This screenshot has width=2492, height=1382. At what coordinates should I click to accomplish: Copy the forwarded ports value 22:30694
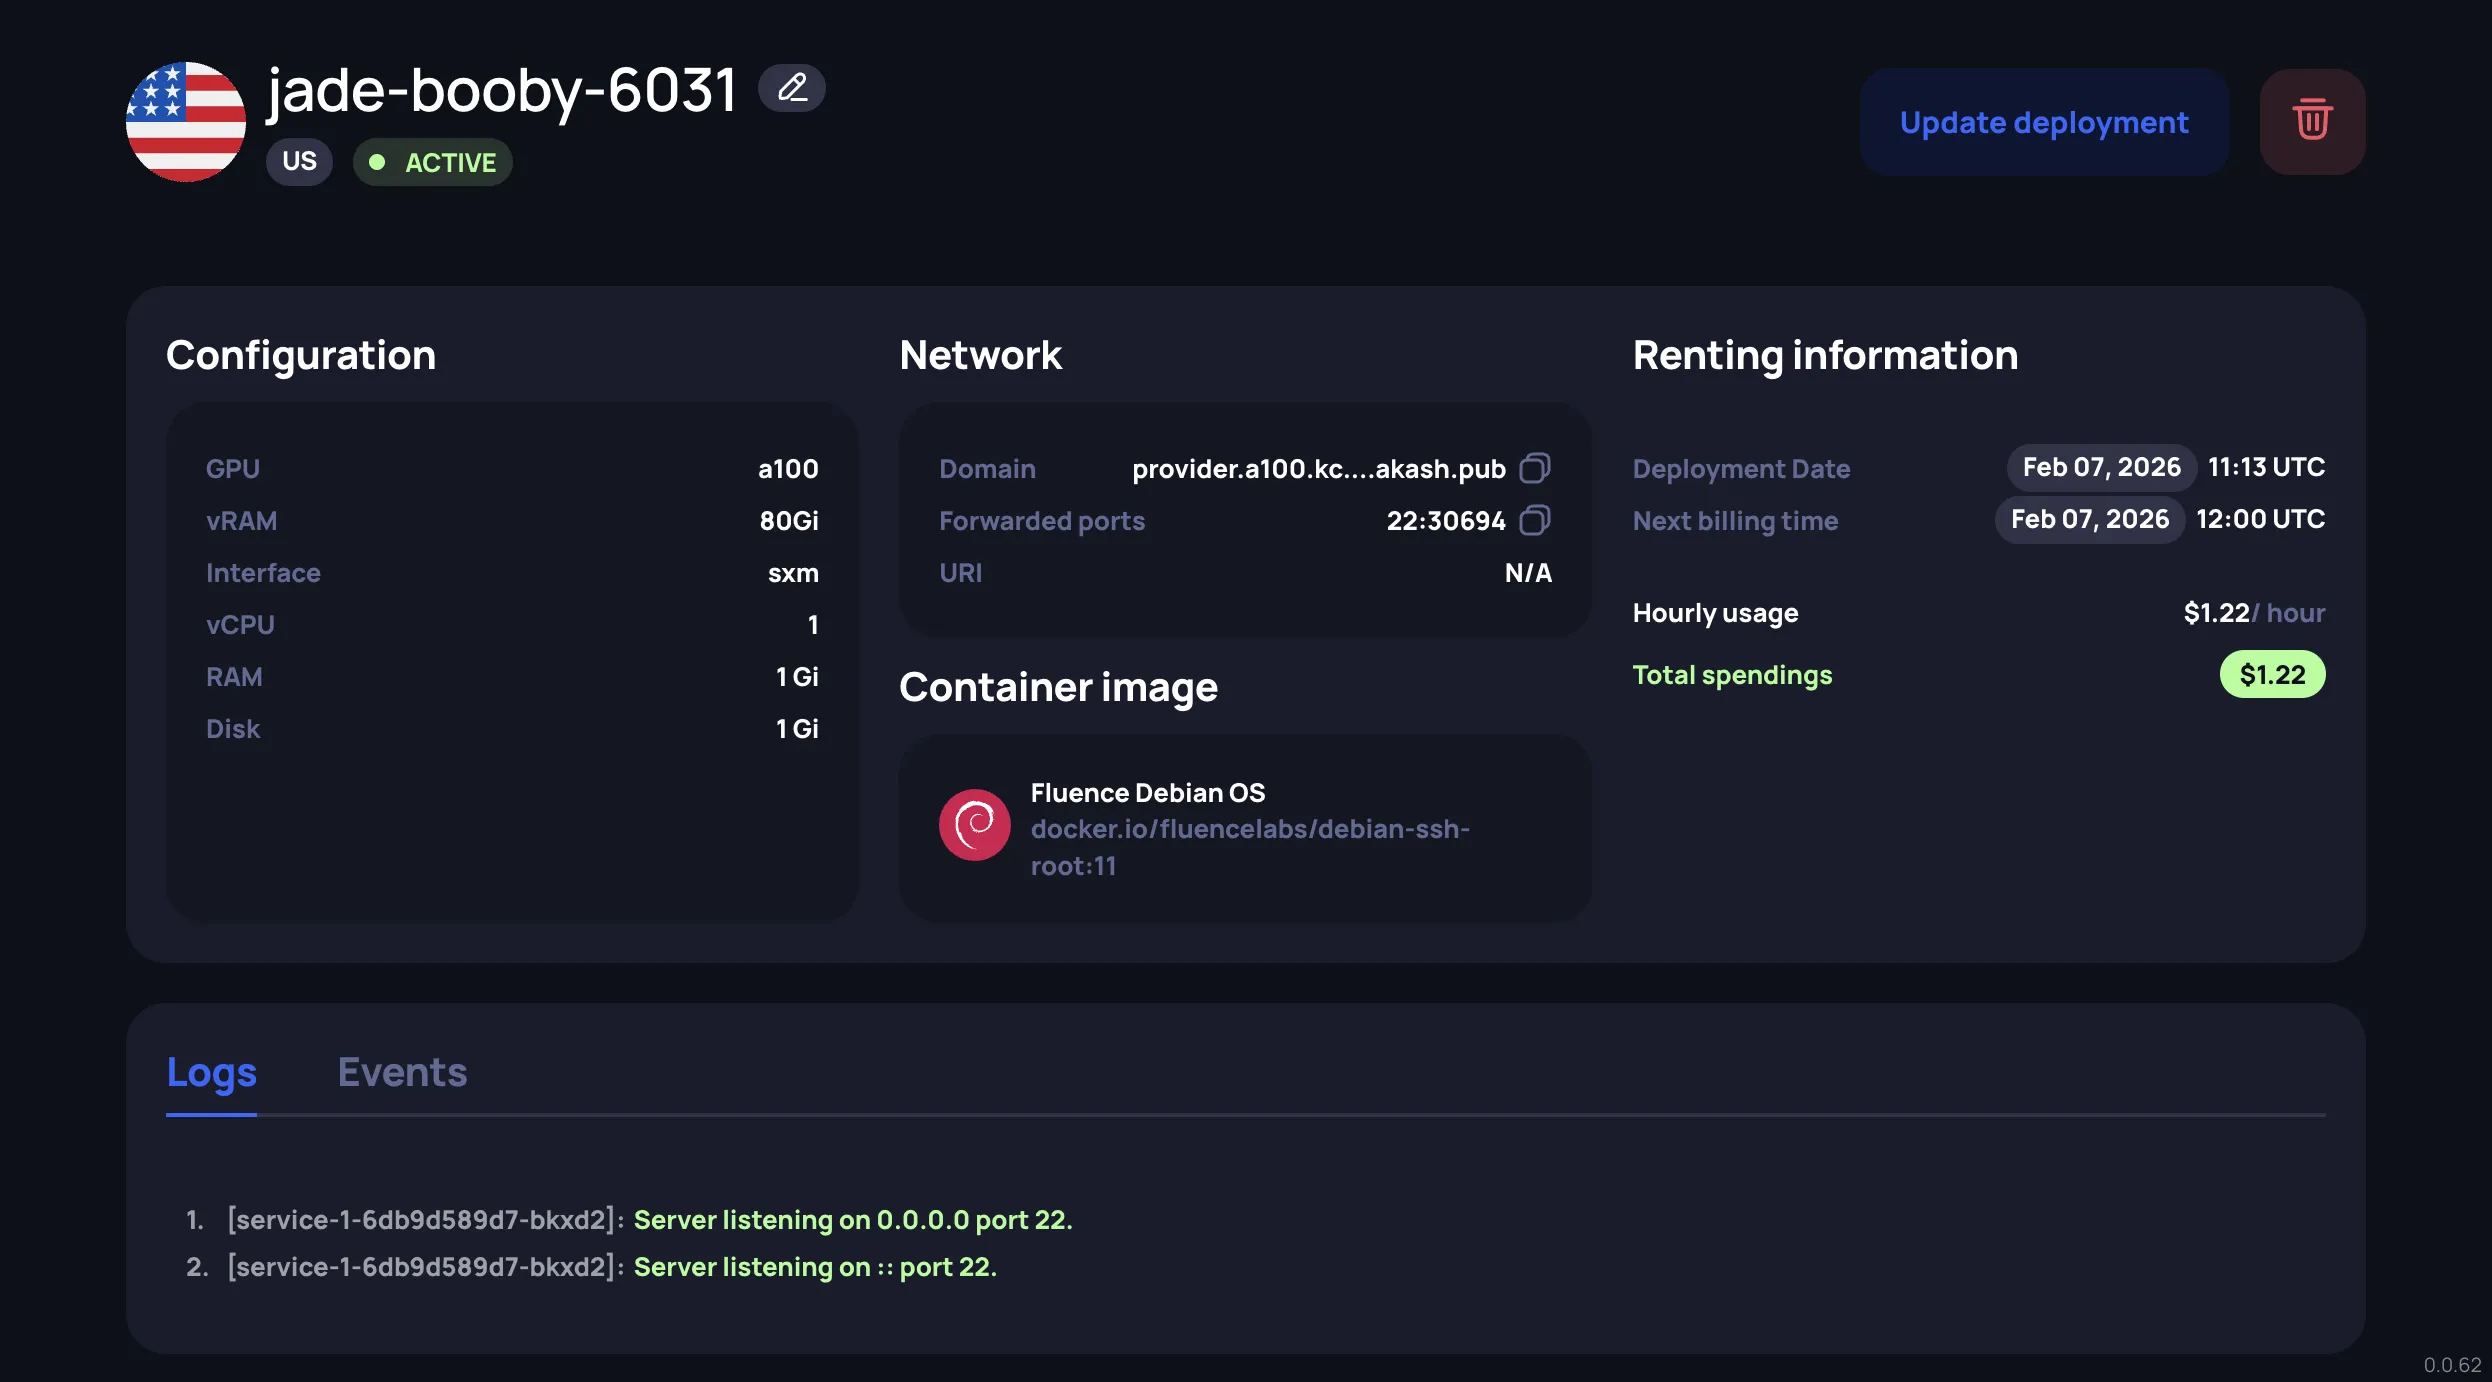coord(1535,520)
